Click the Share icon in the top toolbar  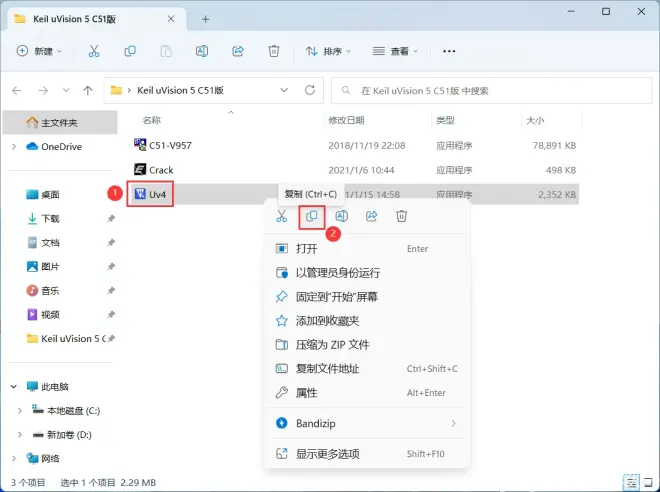238,51
